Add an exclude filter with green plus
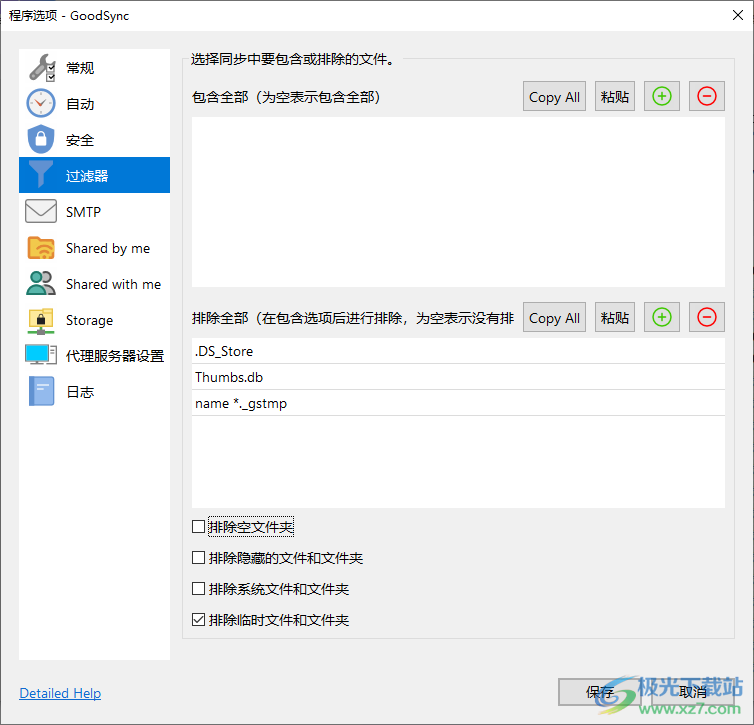754x725 pixels. pyautogui.click(x=662, y=317)
